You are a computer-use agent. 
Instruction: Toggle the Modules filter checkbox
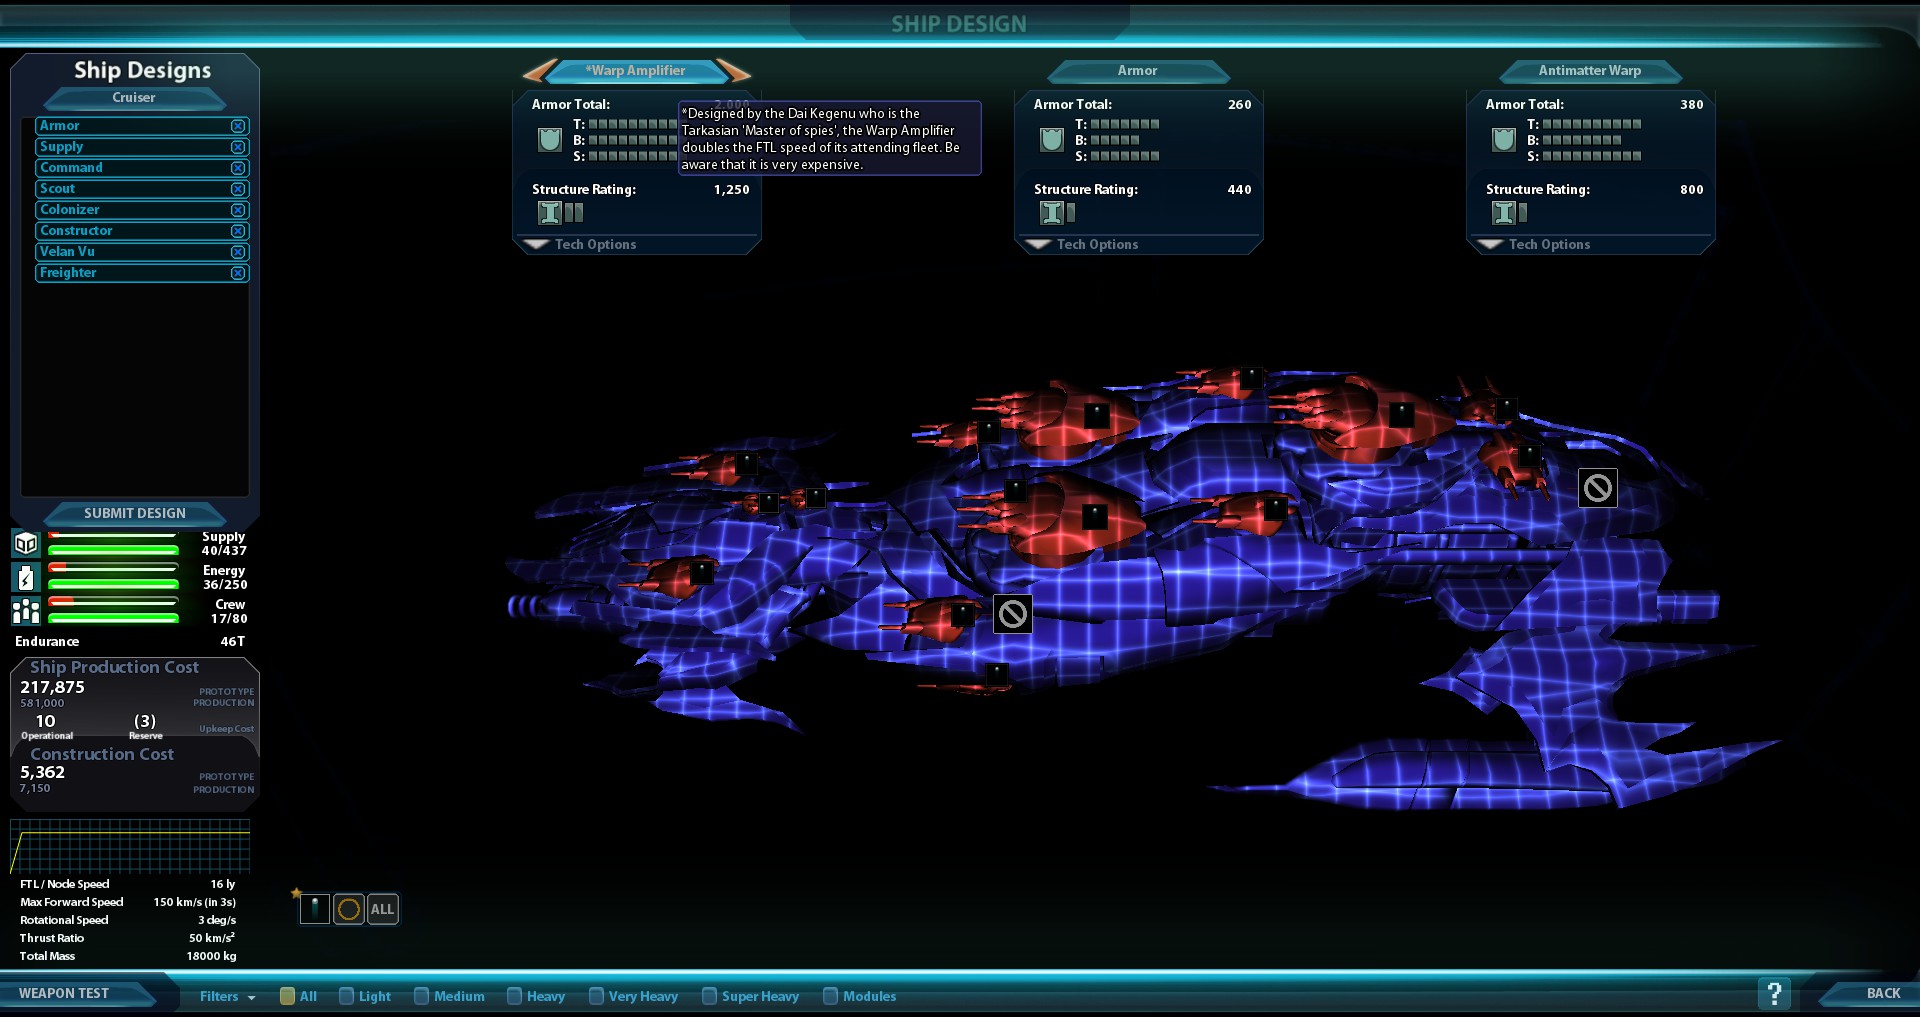point(830,996)
